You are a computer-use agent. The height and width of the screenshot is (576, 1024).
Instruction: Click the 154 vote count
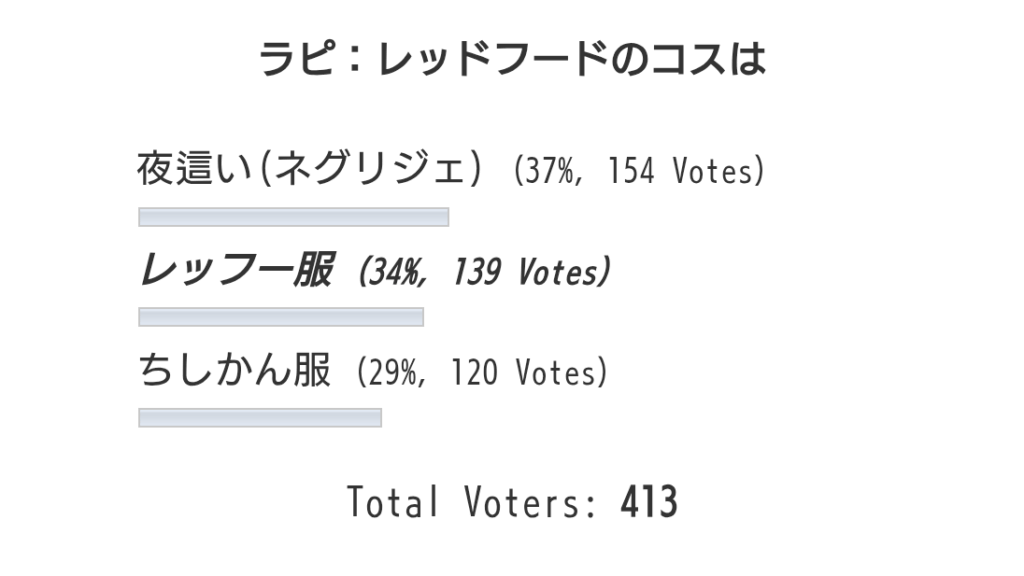[x=631, y=171]
